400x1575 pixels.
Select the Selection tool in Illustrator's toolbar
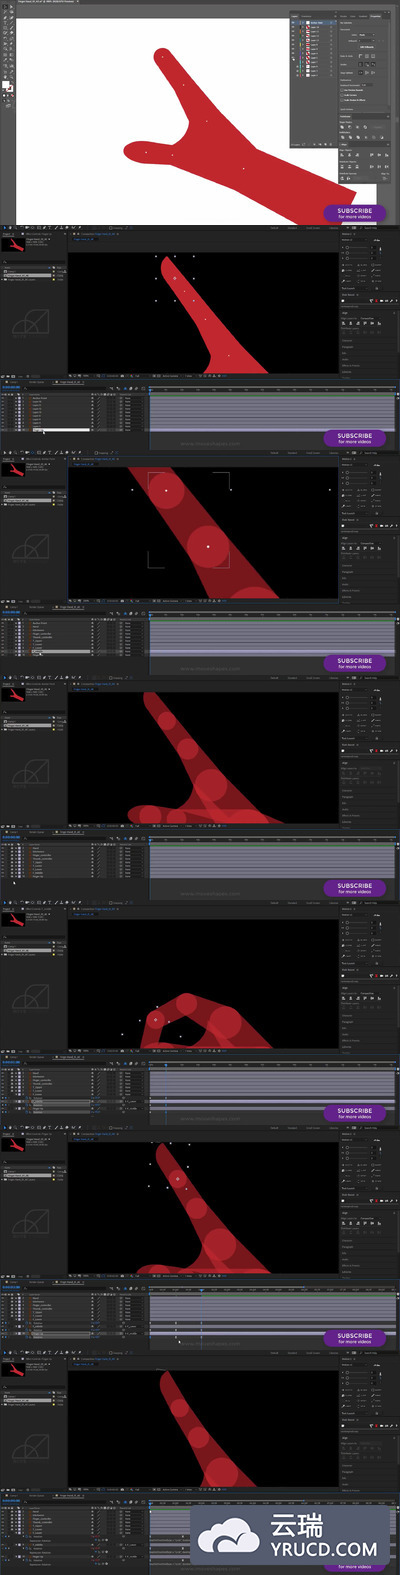point(5,7)
